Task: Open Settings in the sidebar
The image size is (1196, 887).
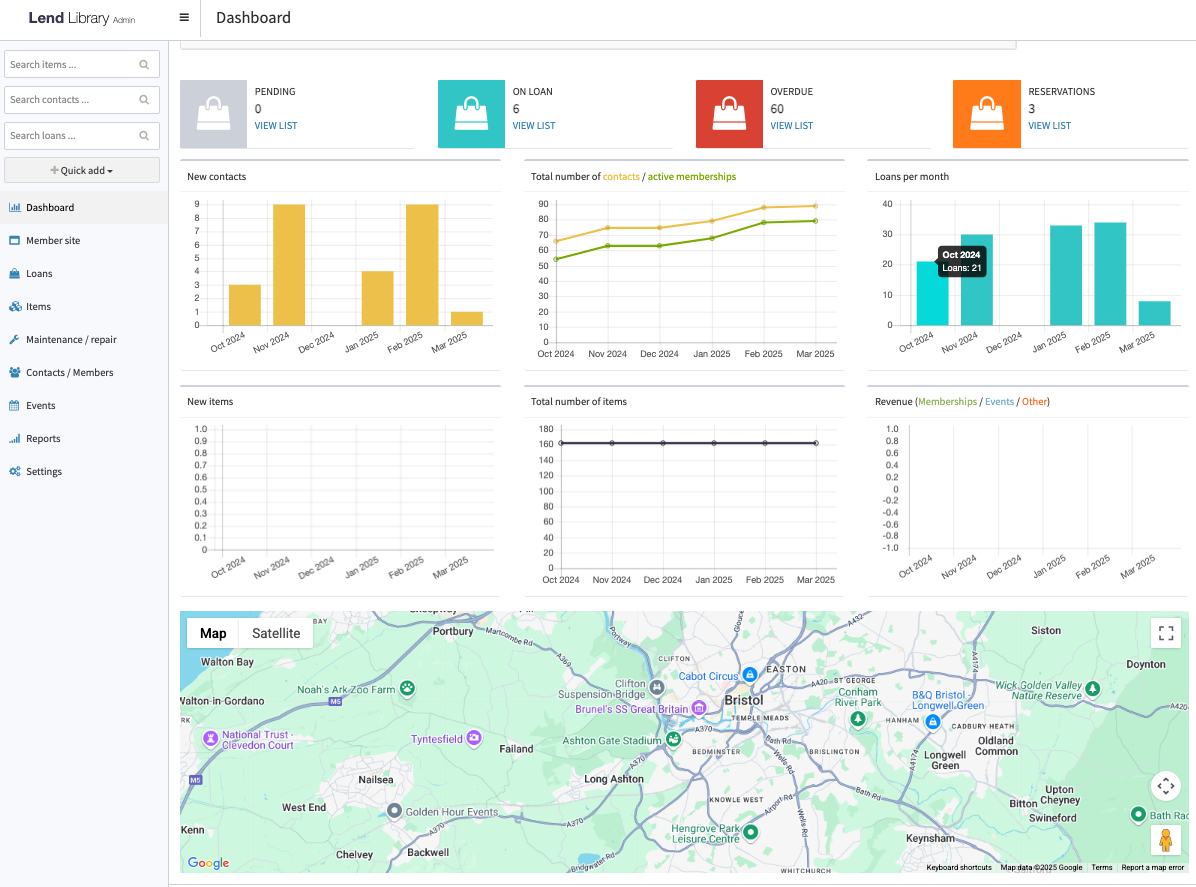Action: click(x=44, y=471)
